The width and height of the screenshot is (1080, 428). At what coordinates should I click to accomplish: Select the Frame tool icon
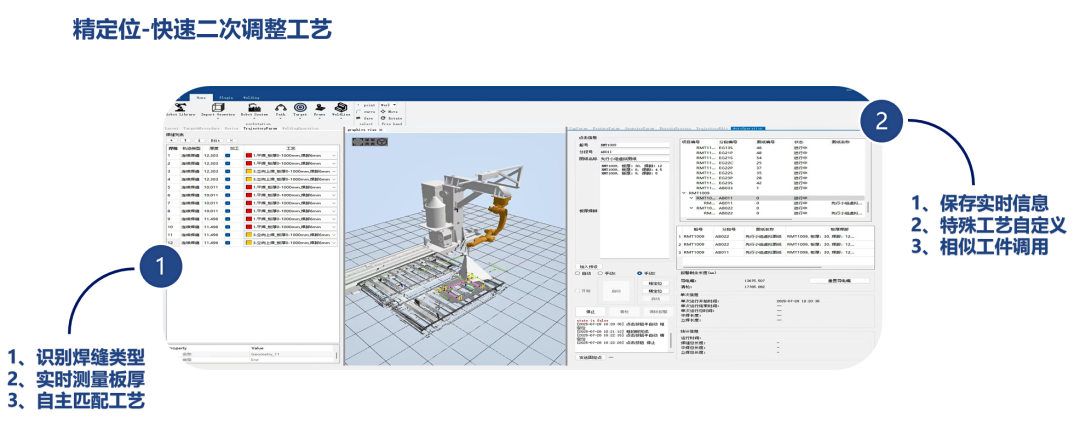click(321, 109)
